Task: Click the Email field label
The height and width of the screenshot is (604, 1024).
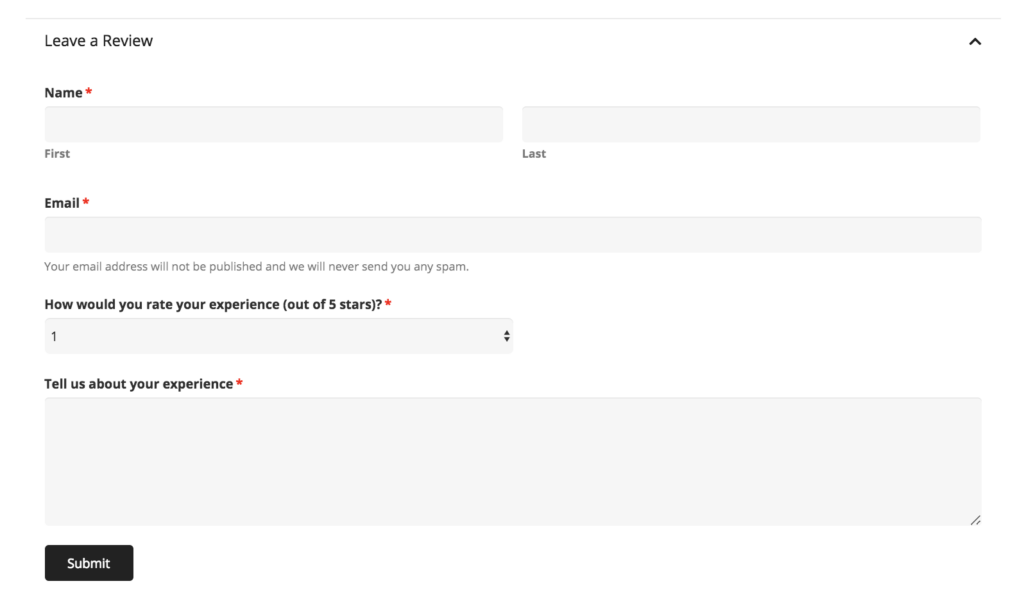Action: (x=62, y=203)
